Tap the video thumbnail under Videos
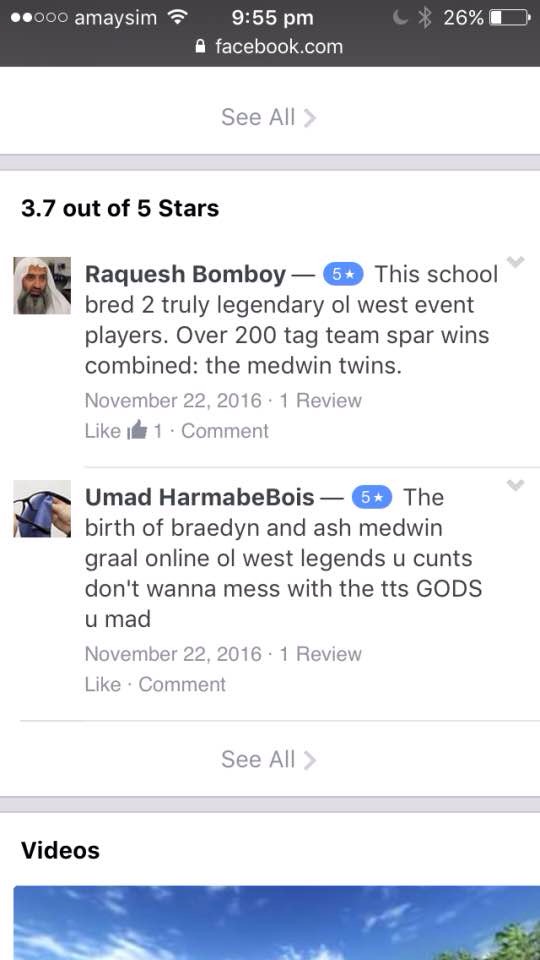Screen dimensions: 540x960 pos(277,923)
